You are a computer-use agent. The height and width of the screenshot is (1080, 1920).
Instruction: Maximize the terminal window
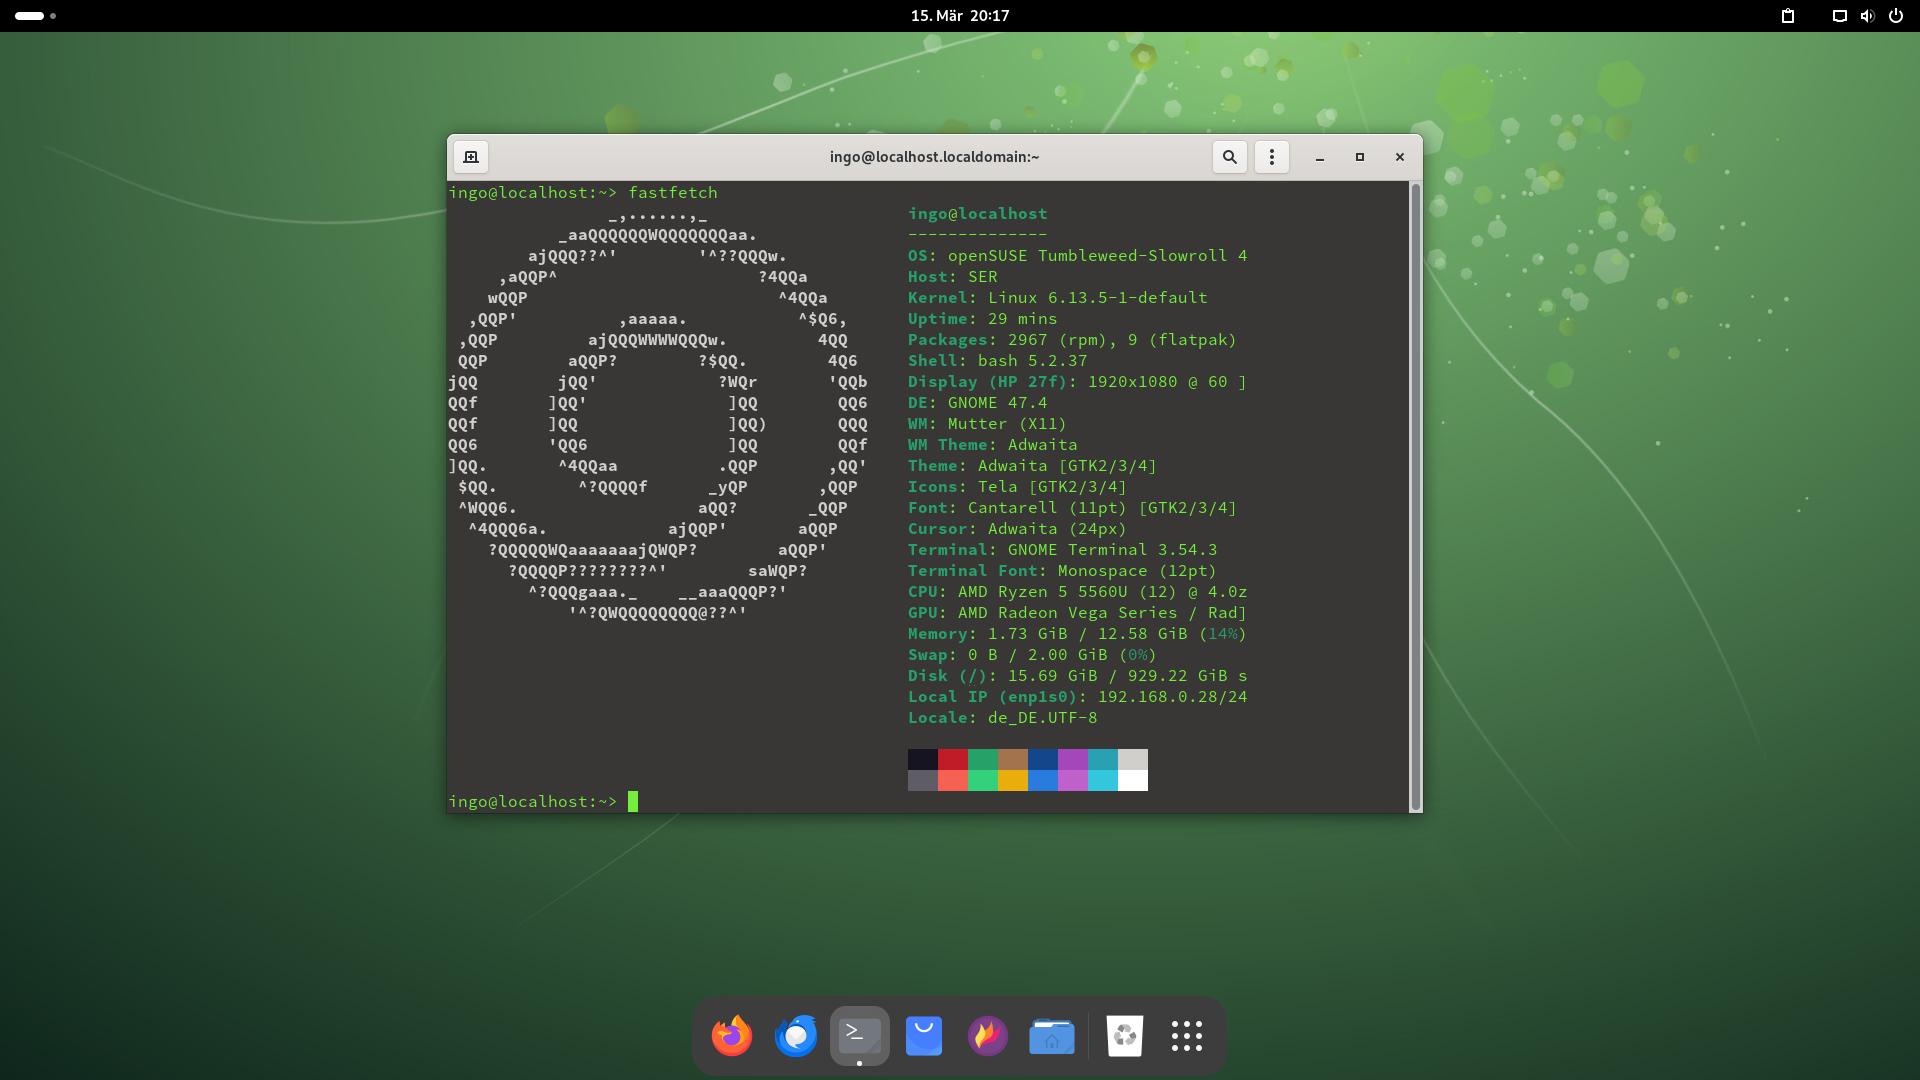pos(1360,157)
